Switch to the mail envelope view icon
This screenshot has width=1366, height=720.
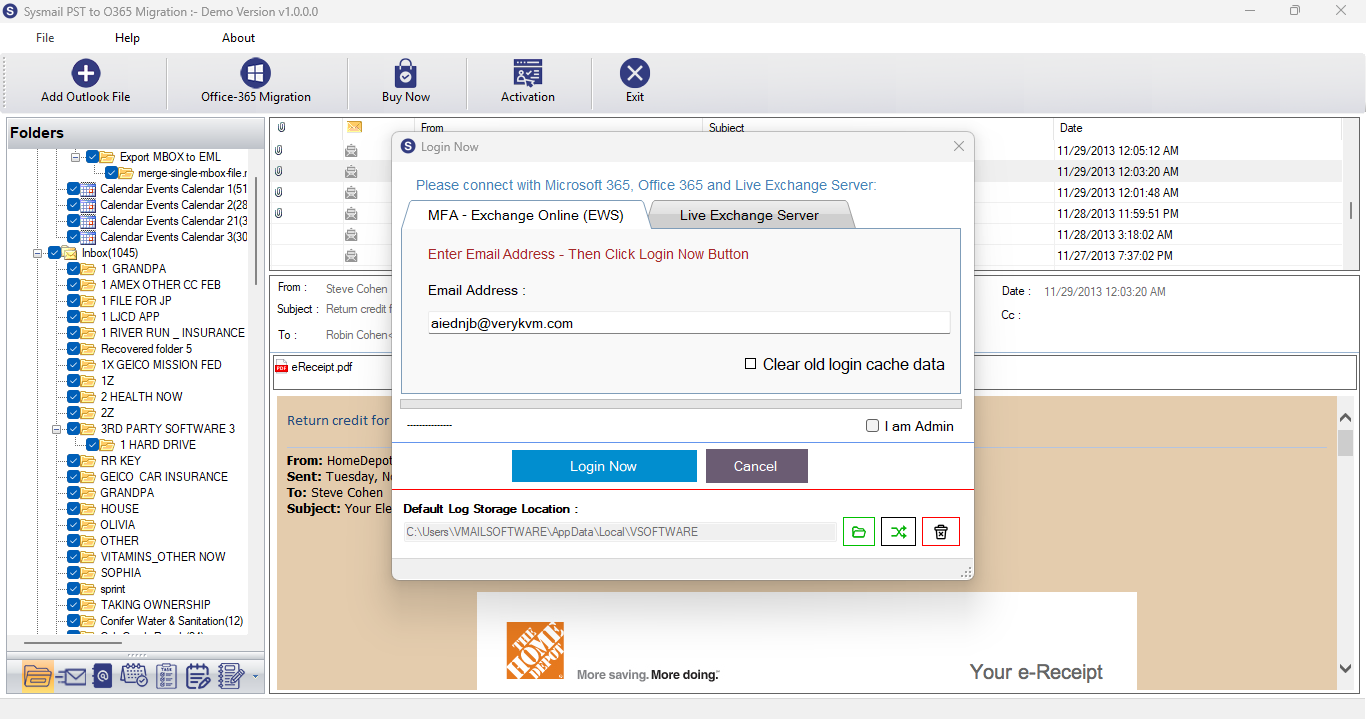70,676
